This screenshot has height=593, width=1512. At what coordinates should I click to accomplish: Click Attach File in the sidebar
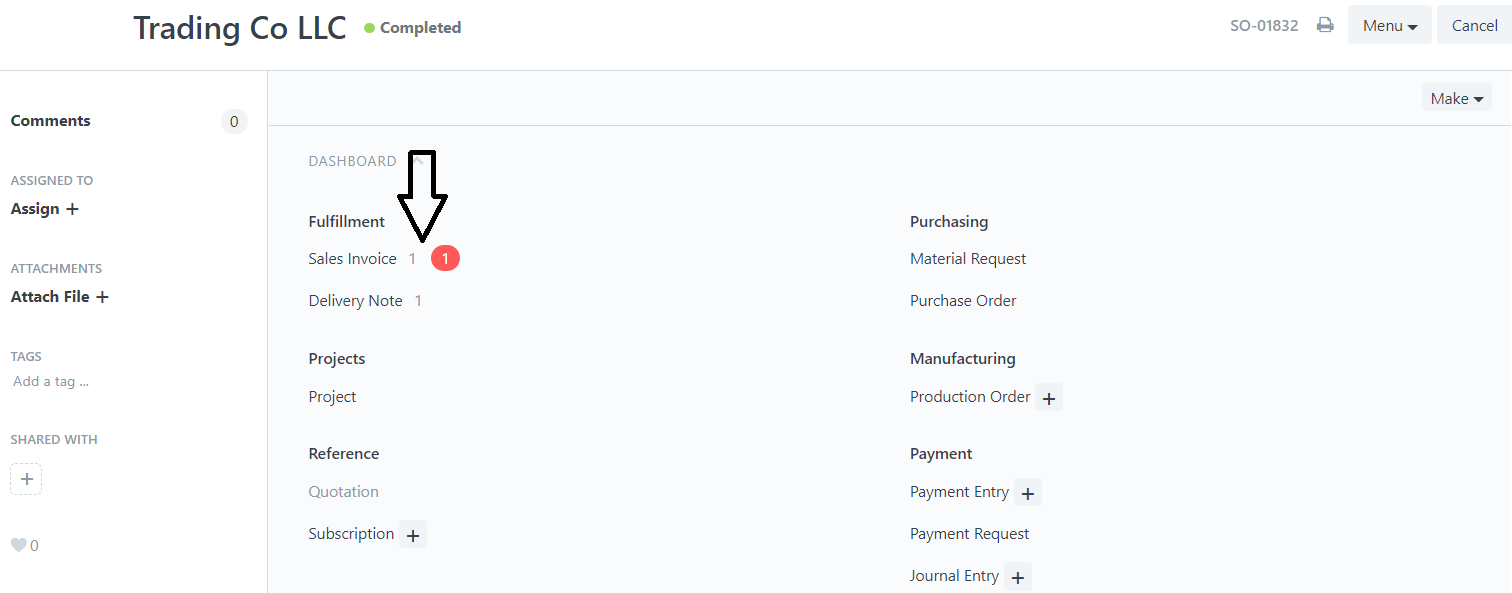(59, 297)
